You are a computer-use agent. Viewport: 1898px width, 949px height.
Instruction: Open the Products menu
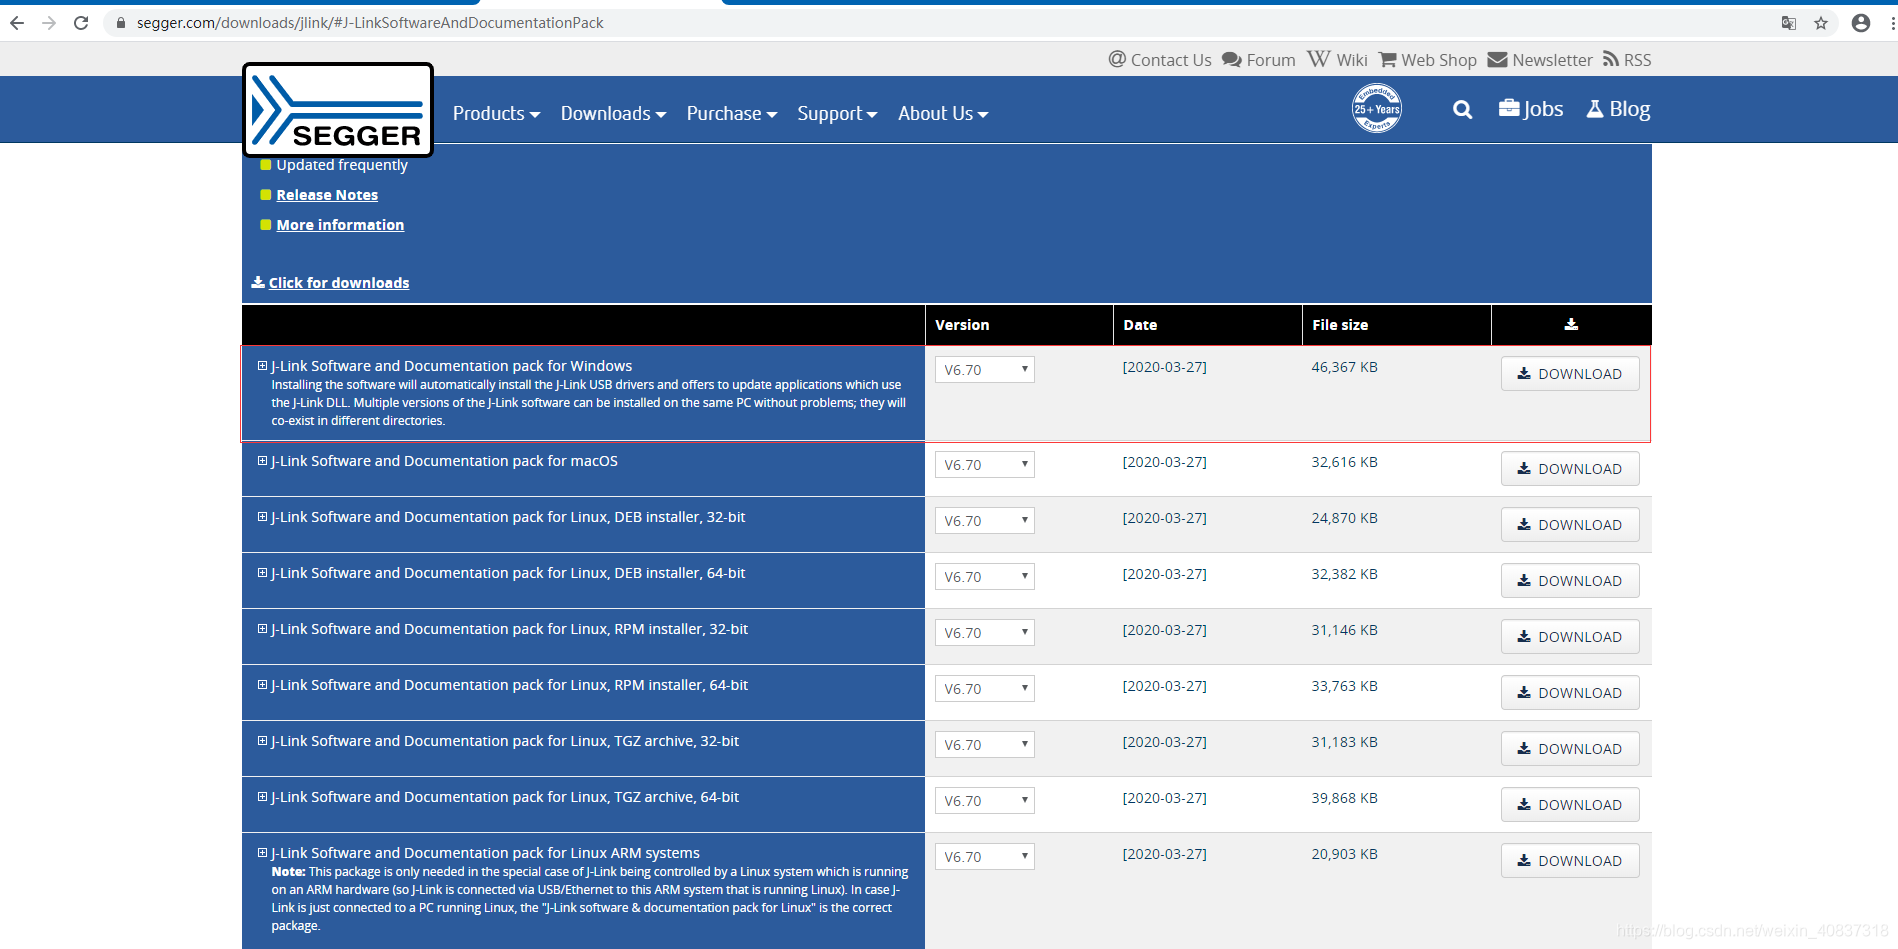coord(496,114)
